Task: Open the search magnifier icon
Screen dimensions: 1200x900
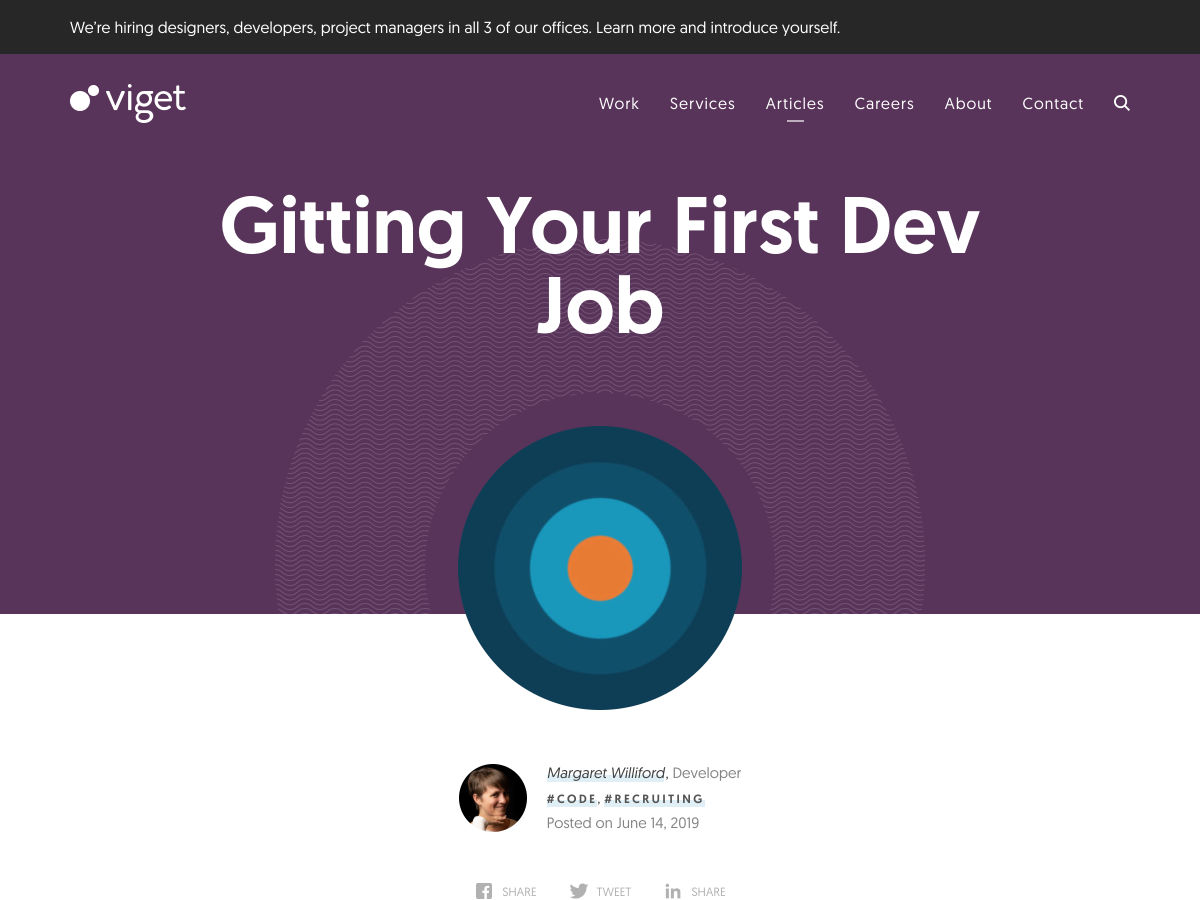Action: click(1122, 103)
